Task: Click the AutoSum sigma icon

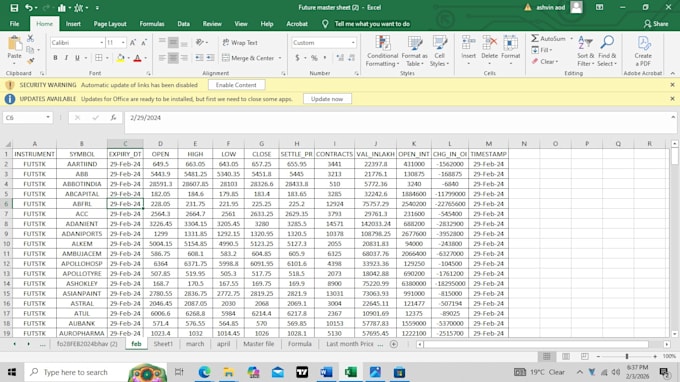Action: [535, 39]
